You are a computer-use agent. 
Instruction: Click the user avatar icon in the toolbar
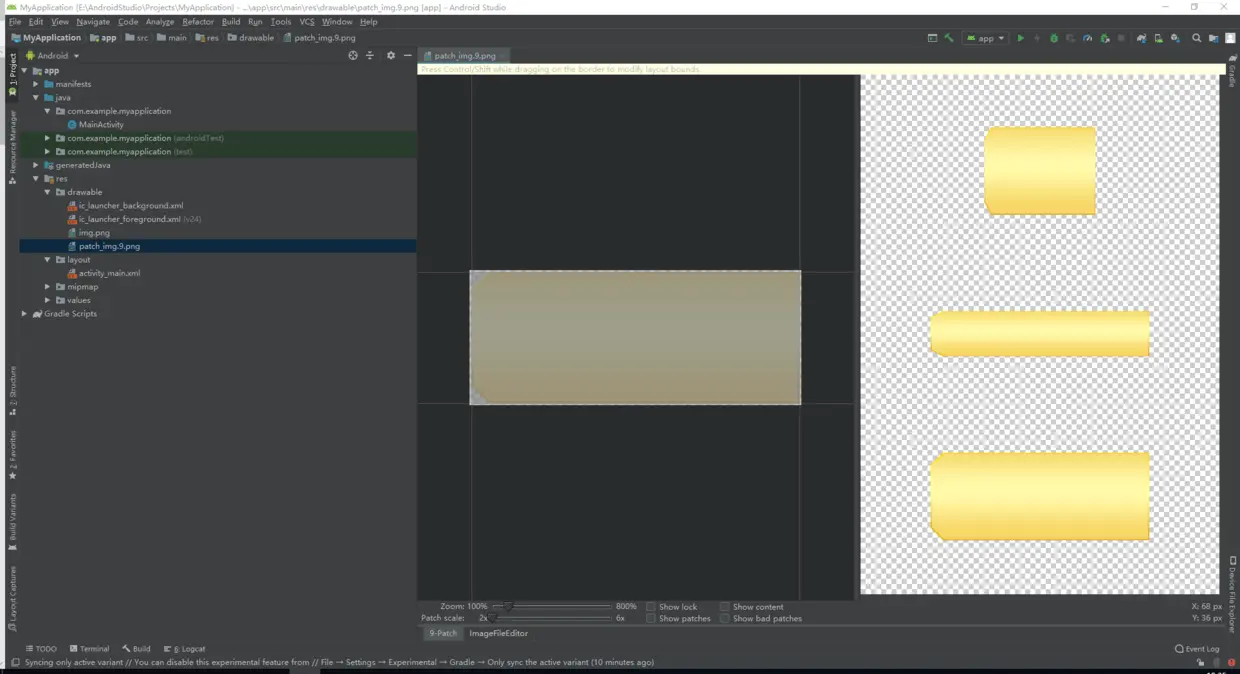1229,38
